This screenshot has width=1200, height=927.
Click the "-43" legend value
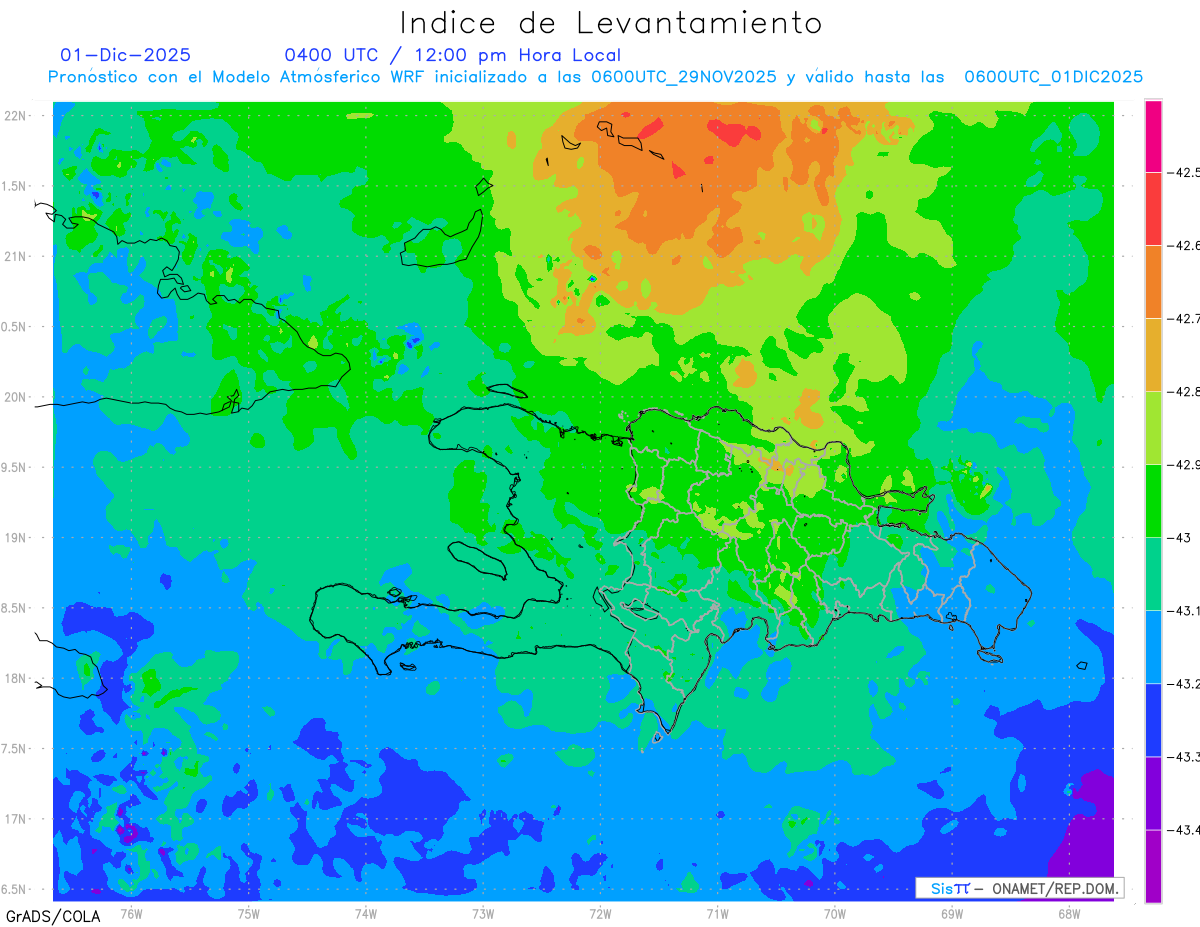pyautogui.click(x=1179, y=538)
